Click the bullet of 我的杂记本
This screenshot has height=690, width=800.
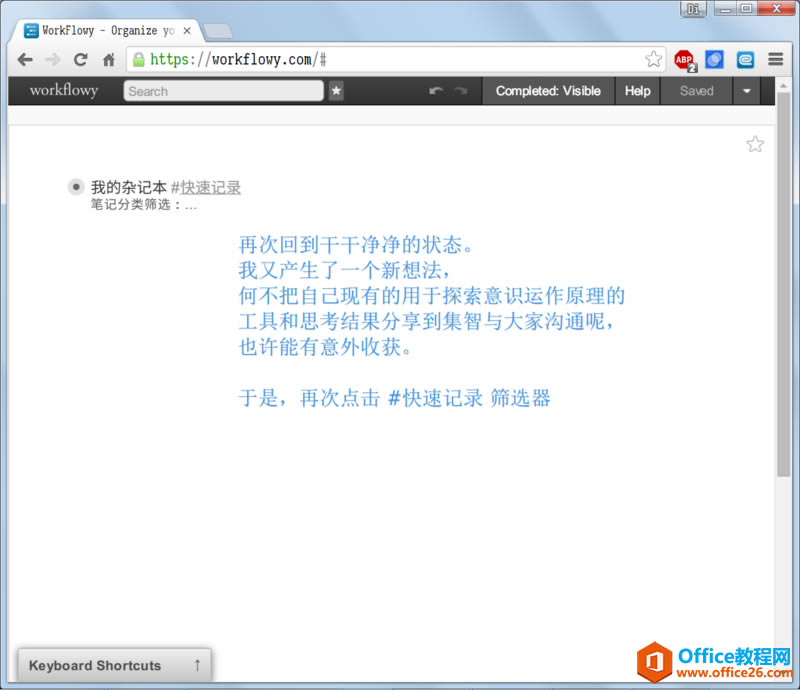click(76, 187)
